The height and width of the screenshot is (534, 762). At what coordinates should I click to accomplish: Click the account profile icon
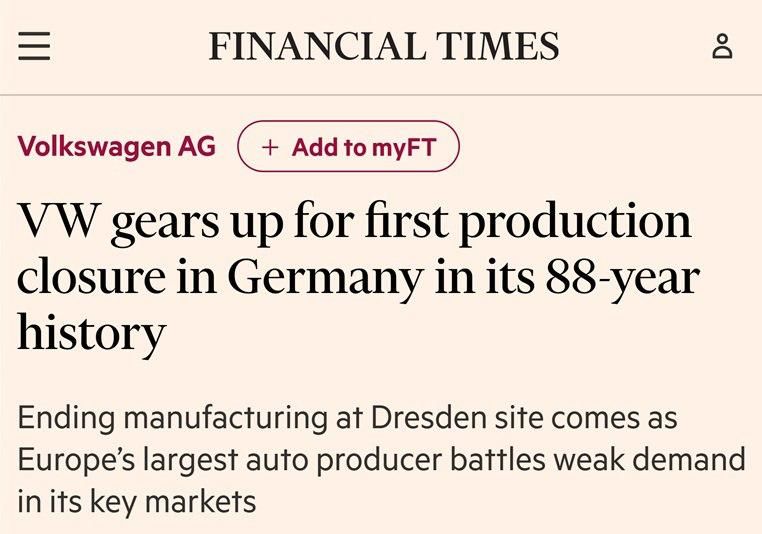point(722,47)
